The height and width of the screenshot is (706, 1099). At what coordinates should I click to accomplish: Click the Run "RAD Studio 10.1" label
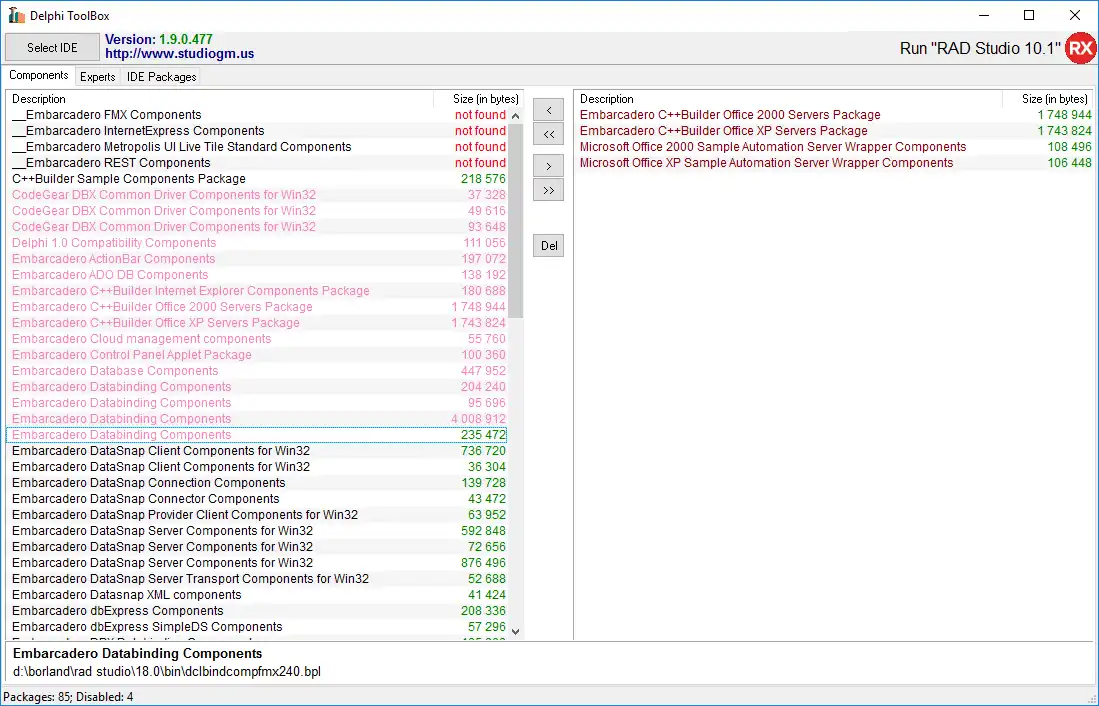click(x=980, y=48)
